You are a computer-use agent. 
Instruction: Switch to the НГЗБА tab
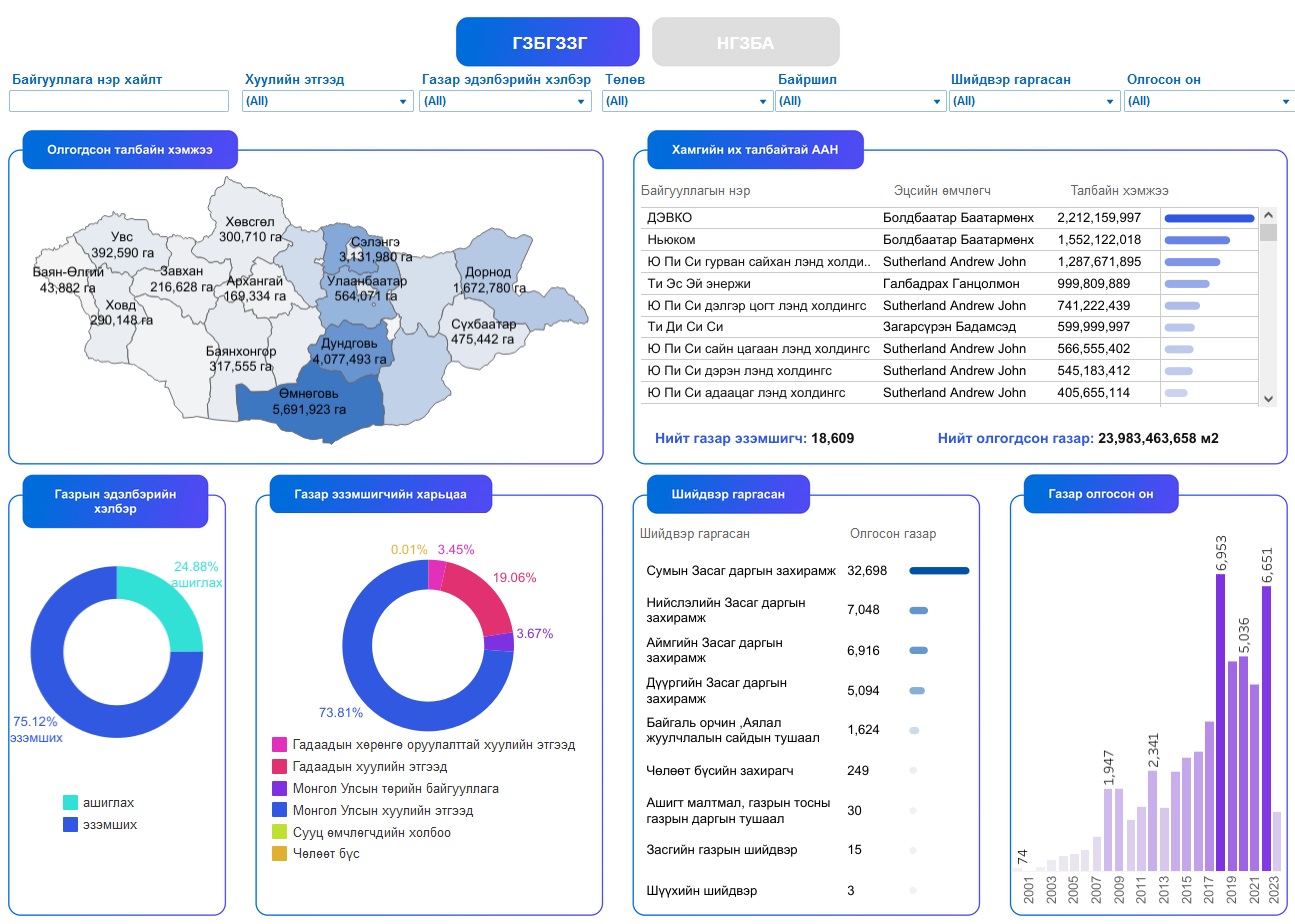click(745, 42)
